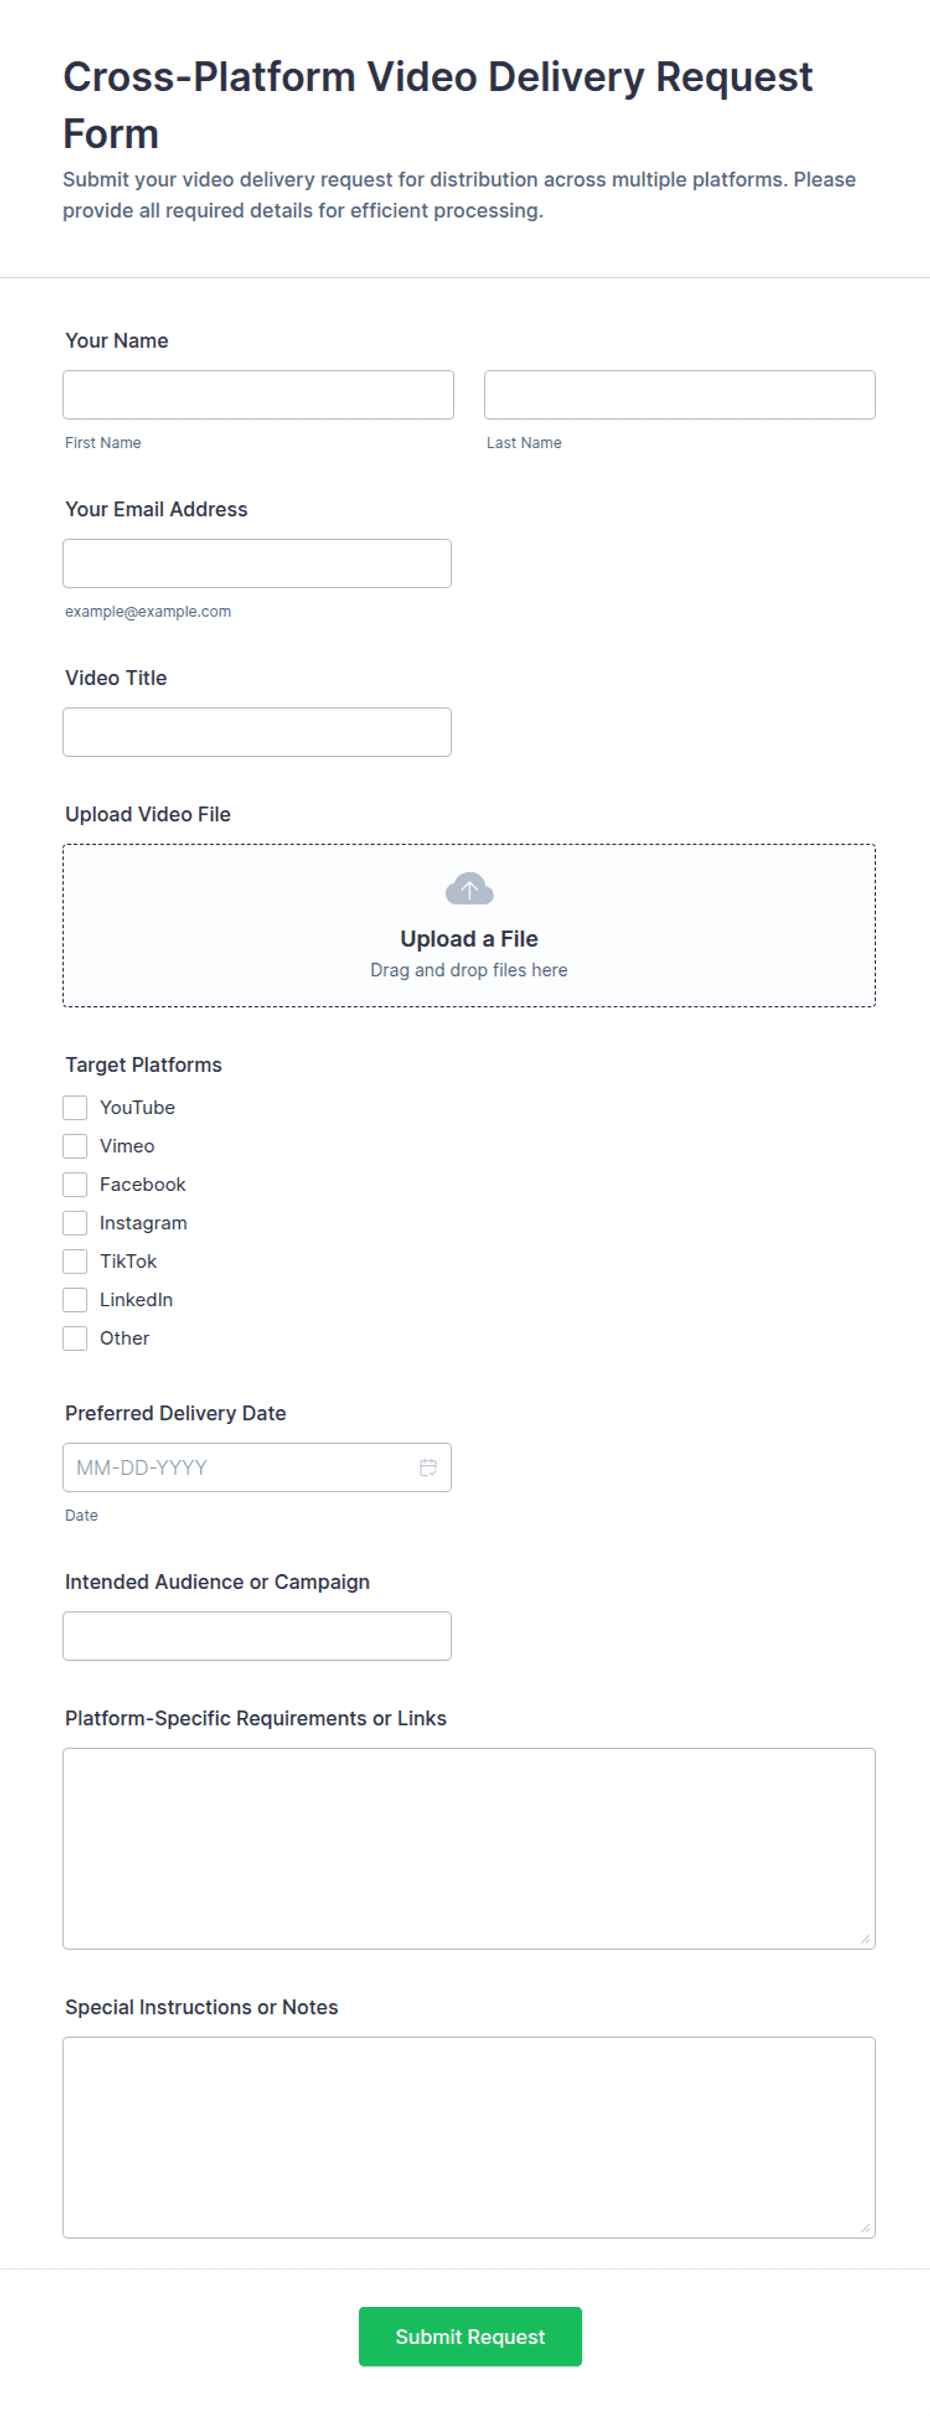Image resolution: width=930 pixels, height=2416 pixels.
Task: Click the Submit Request button
Action: [x=470, y=2336]
